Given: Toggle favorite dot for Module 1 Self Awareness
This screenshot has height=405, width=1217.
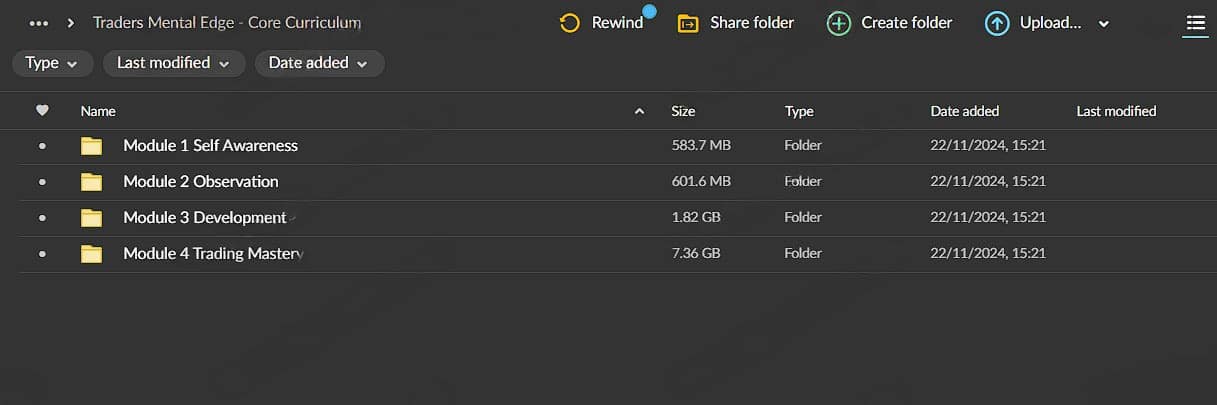Looking at the screenshot, I should coord(42,146).
